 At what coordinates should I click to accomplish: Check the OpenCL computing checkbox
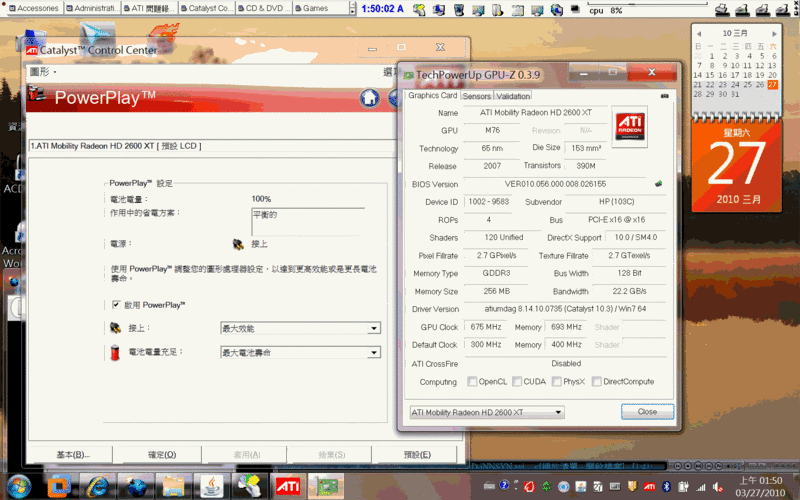pos(473,381)
